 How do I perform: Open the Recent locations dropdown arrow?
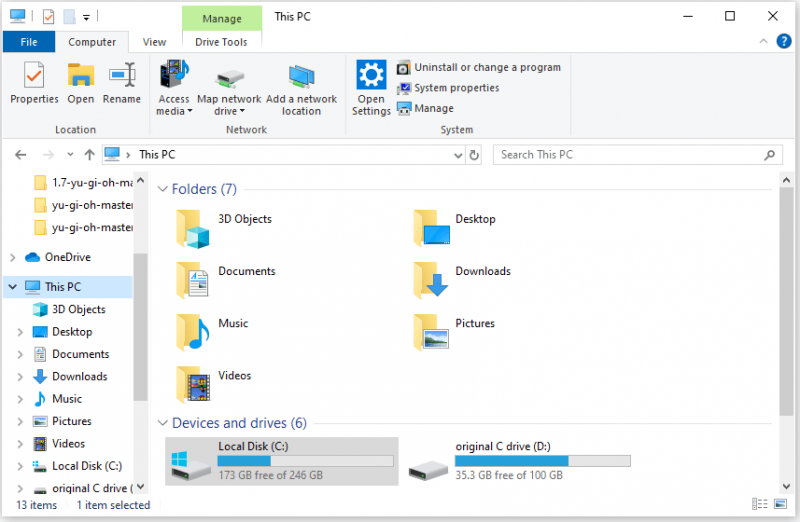[x=70, y=154]
